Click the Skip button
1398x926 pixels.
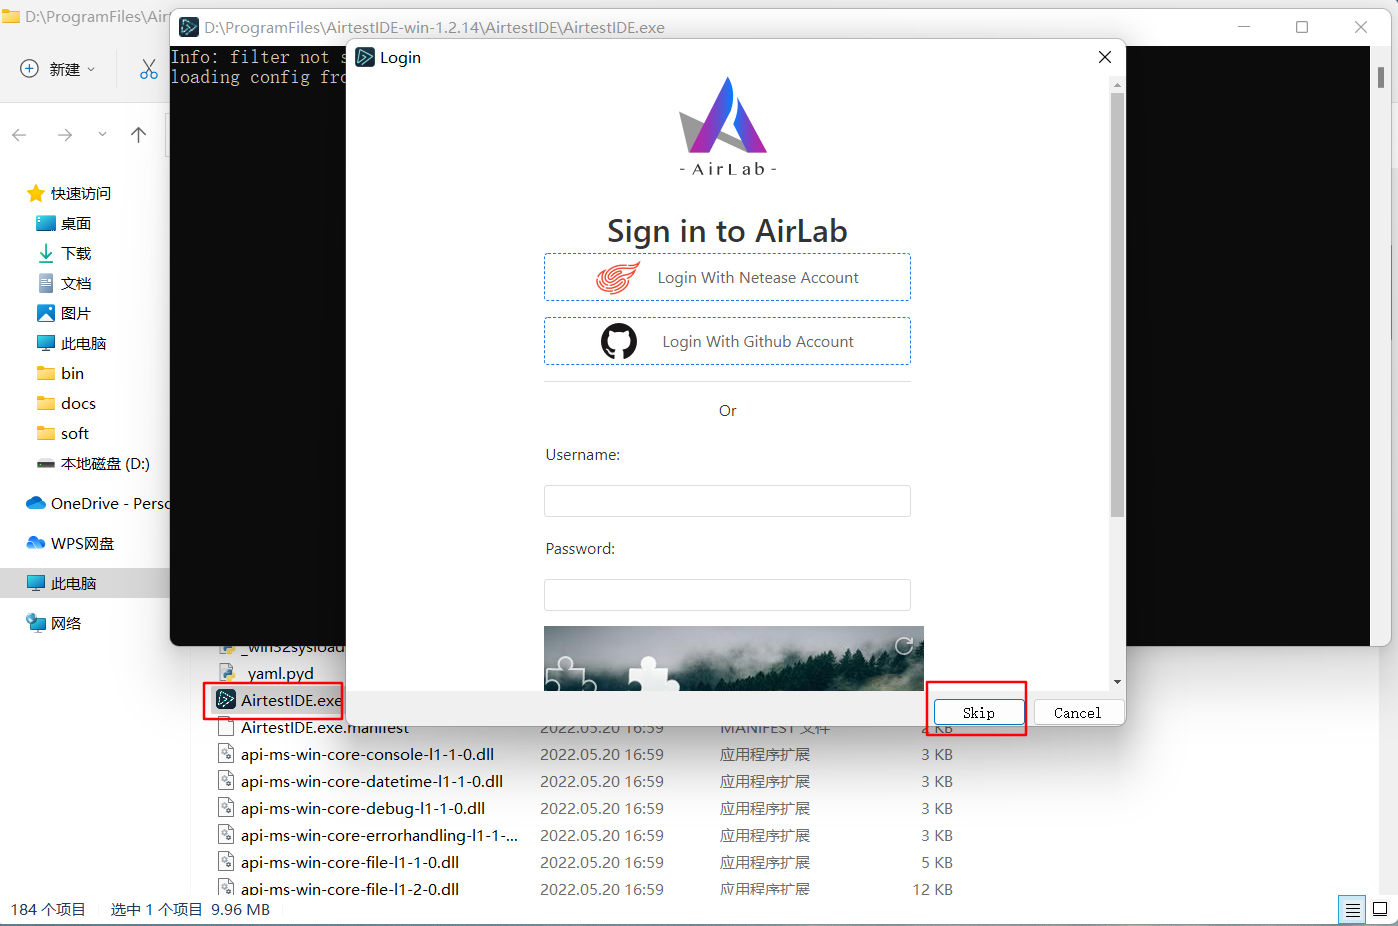(979, 712)
